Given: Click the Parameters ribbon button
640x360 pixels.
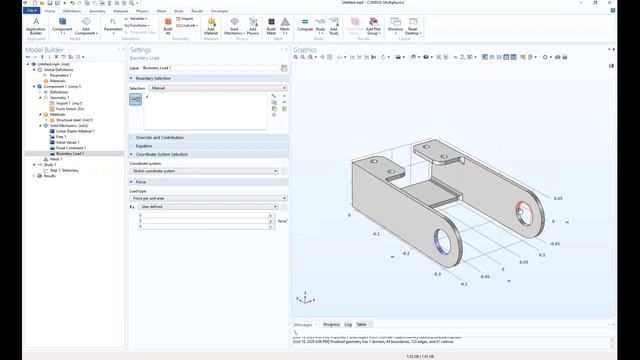Looking at the screenshot, I should point(113,25).
